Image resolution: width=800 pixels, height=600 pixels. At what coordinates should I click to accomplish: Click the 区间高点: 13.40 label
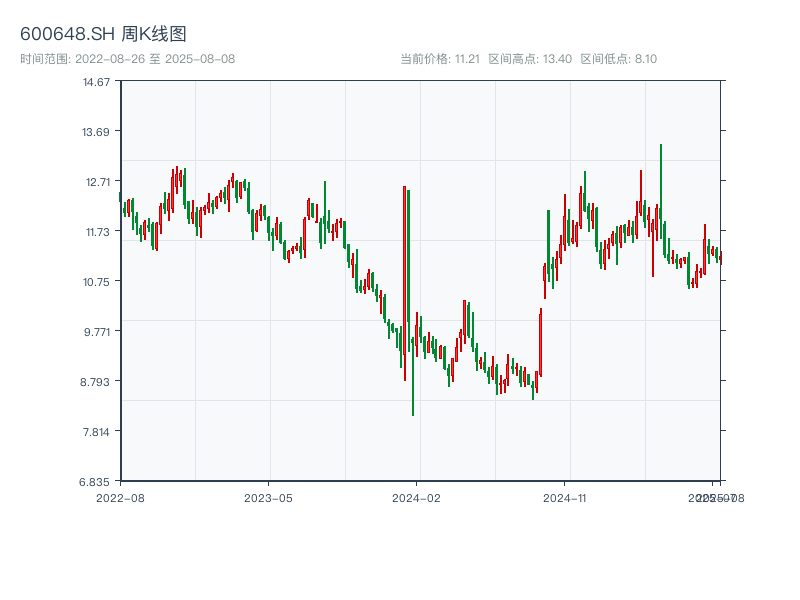pos(530,59)
